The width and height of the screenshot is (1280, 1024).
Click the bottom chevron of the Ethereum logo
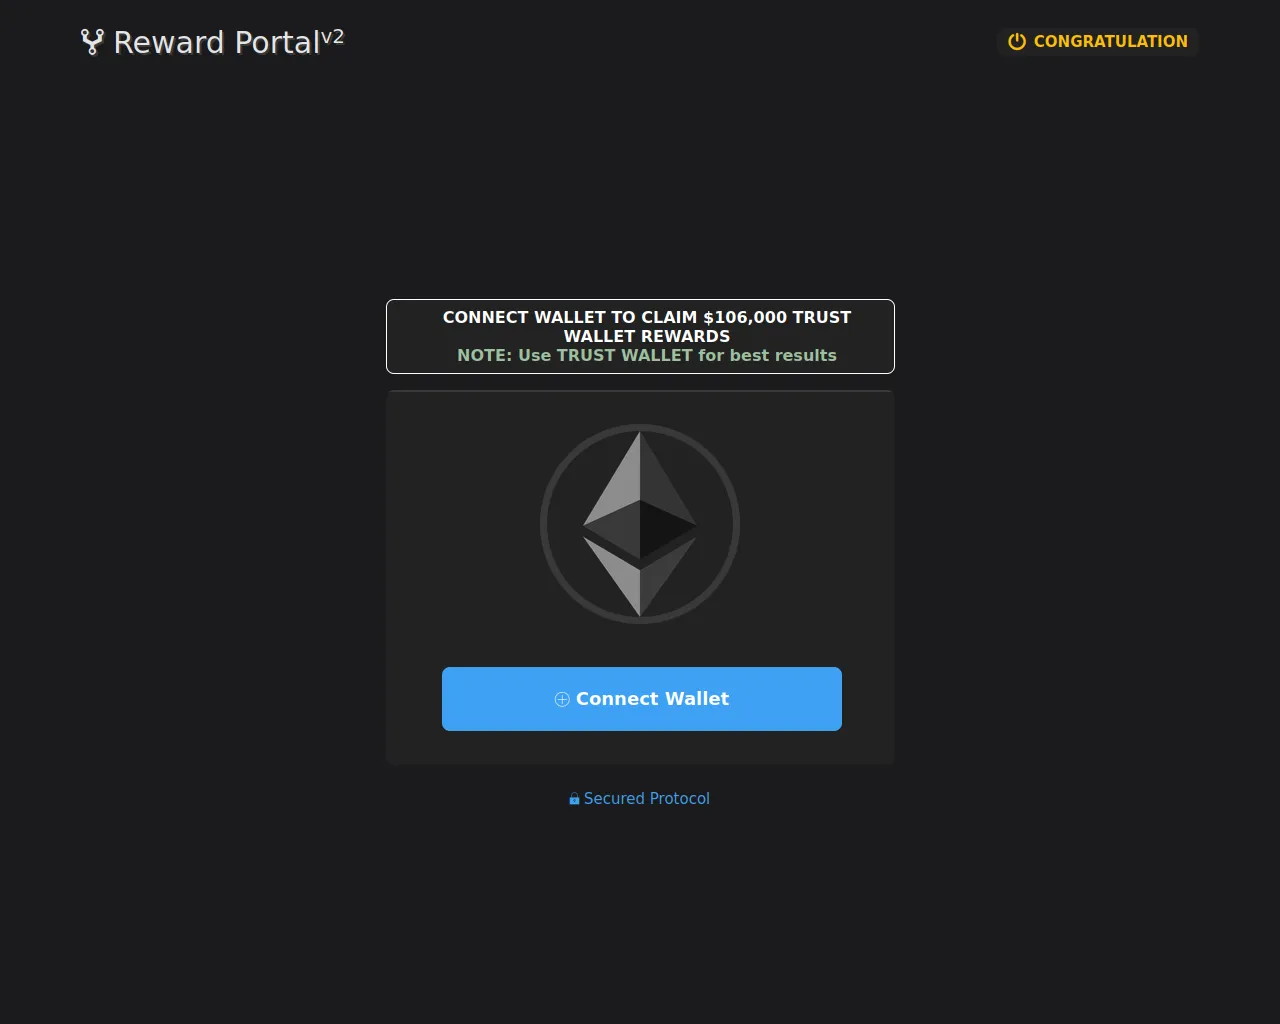[640, 577]
